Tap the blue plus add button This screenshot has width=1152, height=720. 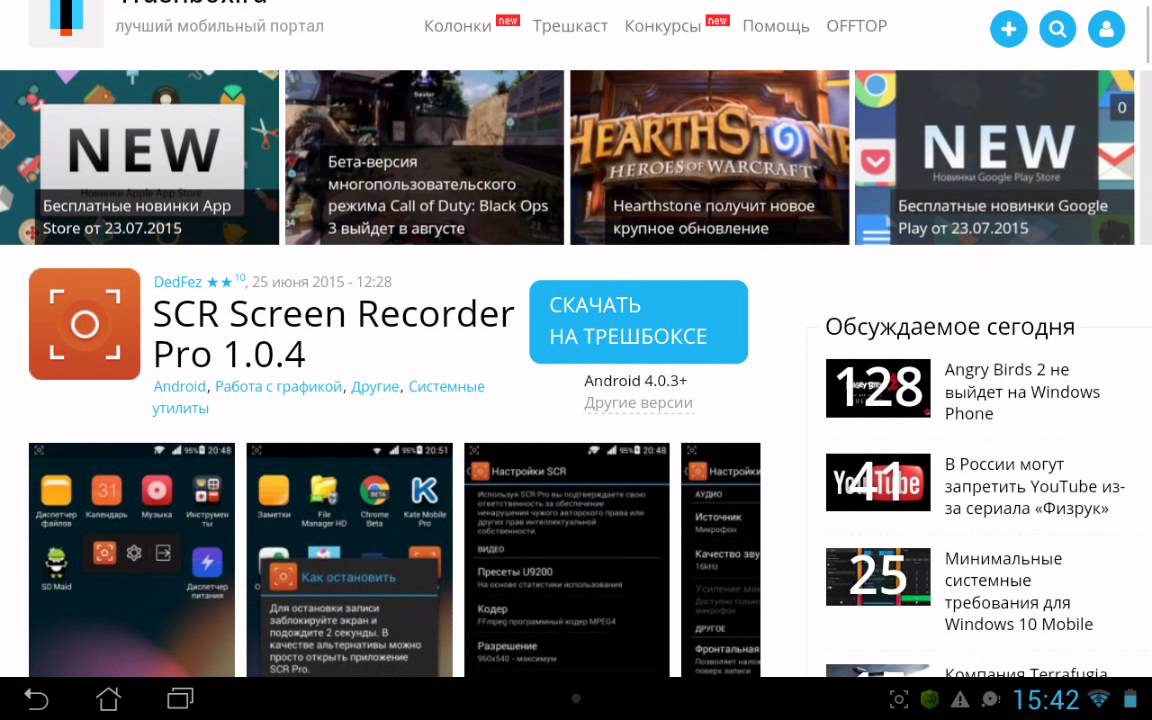point(1009,29)
